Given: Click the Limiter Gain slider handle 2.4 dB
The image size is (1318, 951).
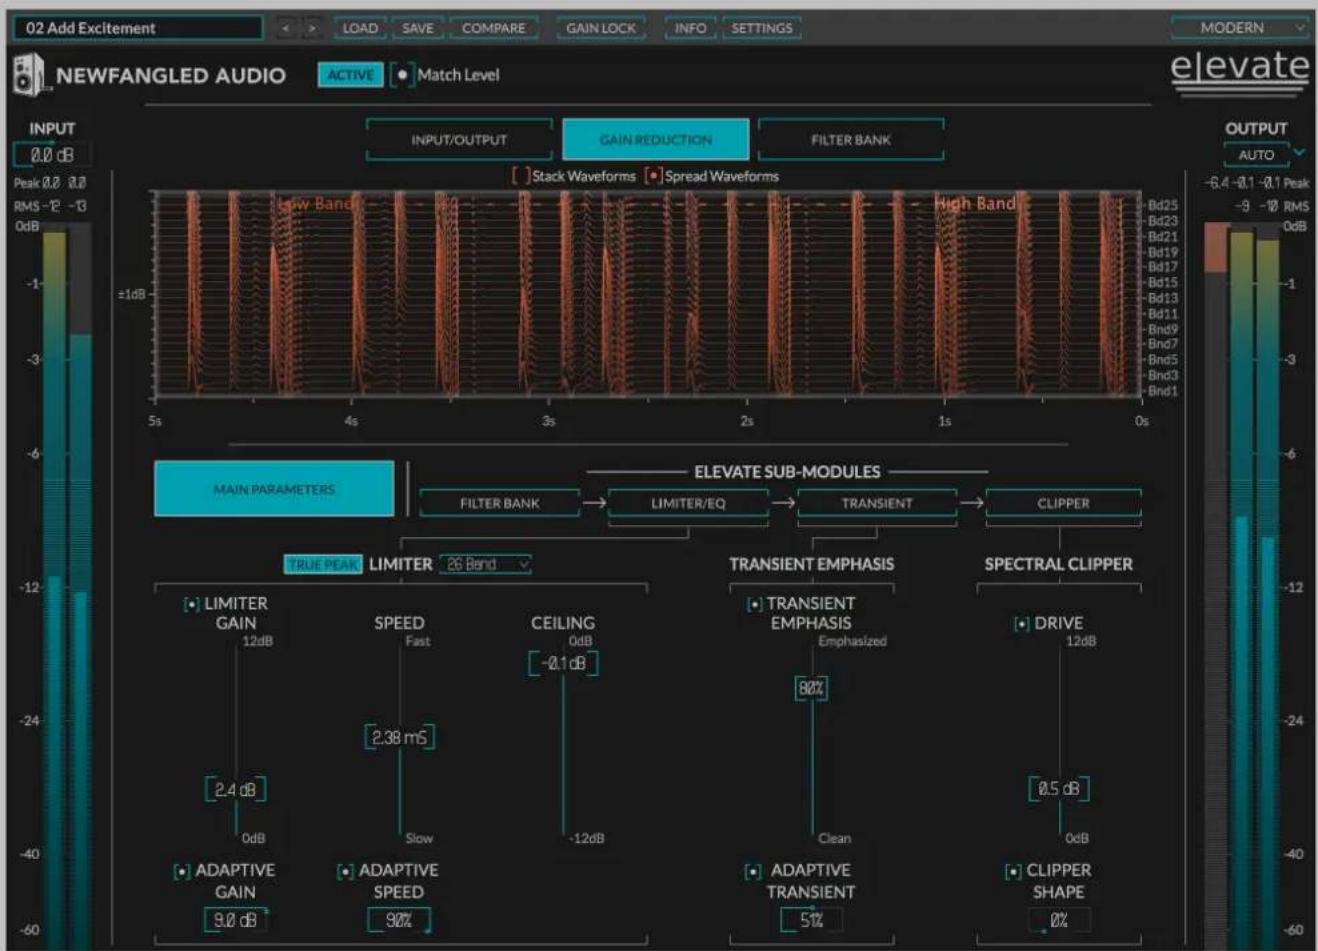Looking at the screenshot, I should click(236, 790).
